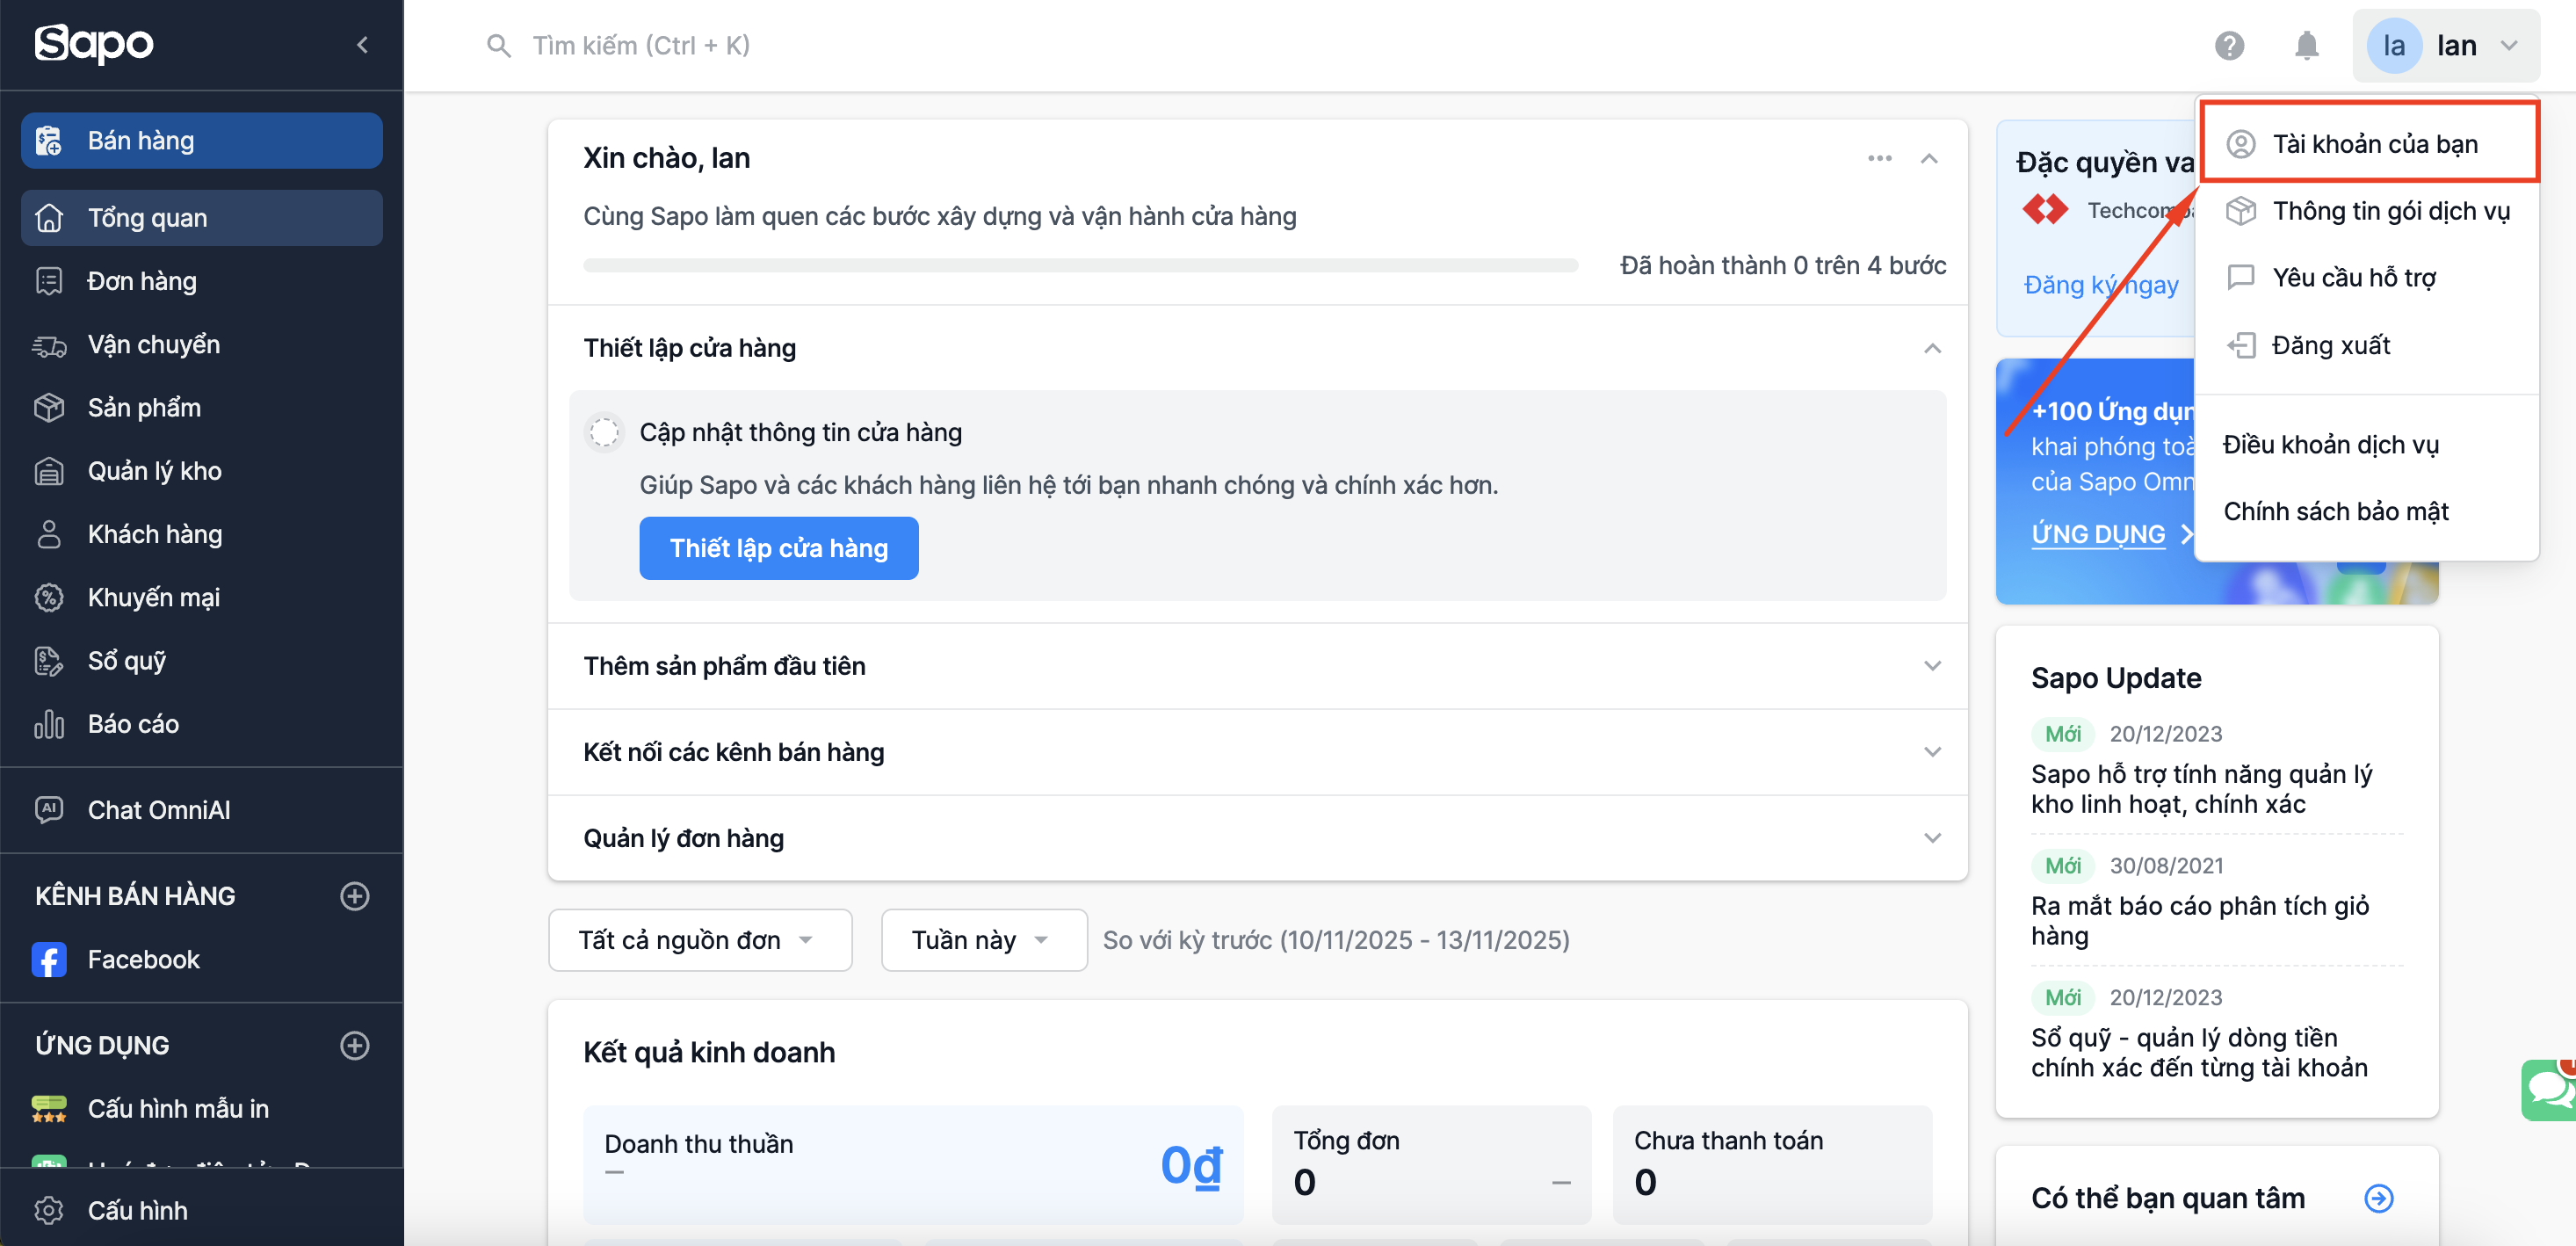This screenshot has height=1246, width=2576.
Task: Expand Thêm sản phẩm đầu tiên section
Action: click(x=1932, y=665)
